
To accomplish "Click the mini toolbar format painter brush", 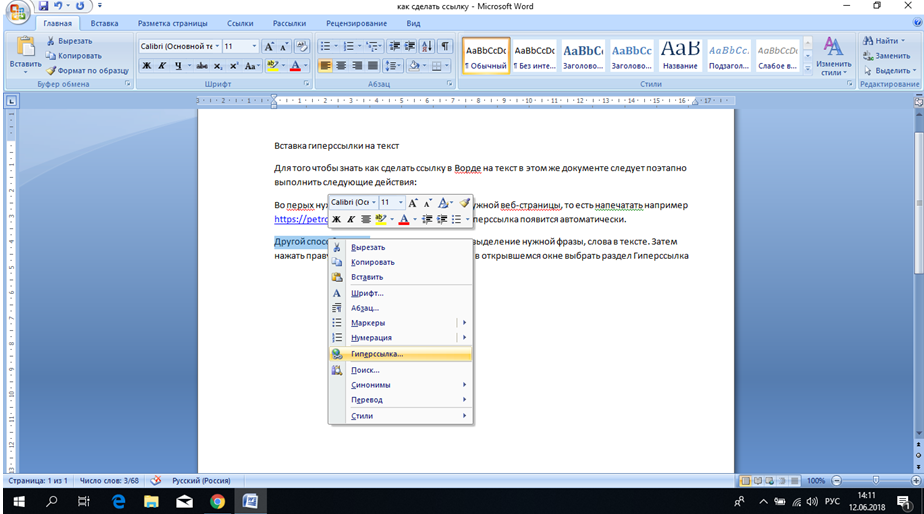I will pyautogui.click(x=464, y=202).
